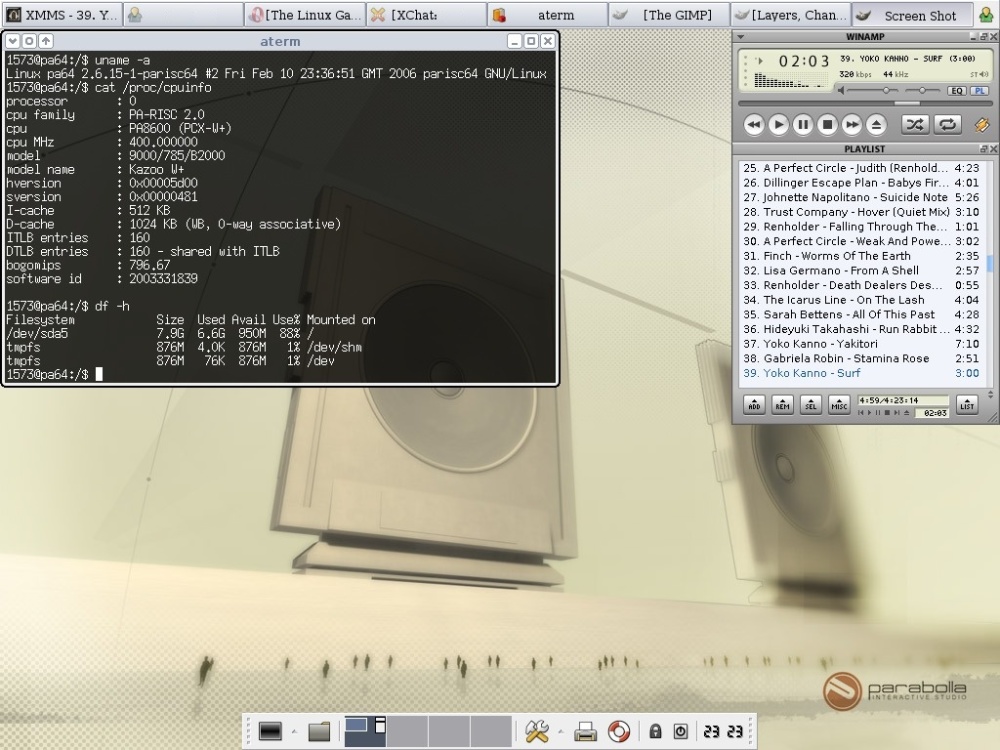Switch to the first workspace in pager
1000x750 pixels.
pyautogui.click(x=365, y=731)
